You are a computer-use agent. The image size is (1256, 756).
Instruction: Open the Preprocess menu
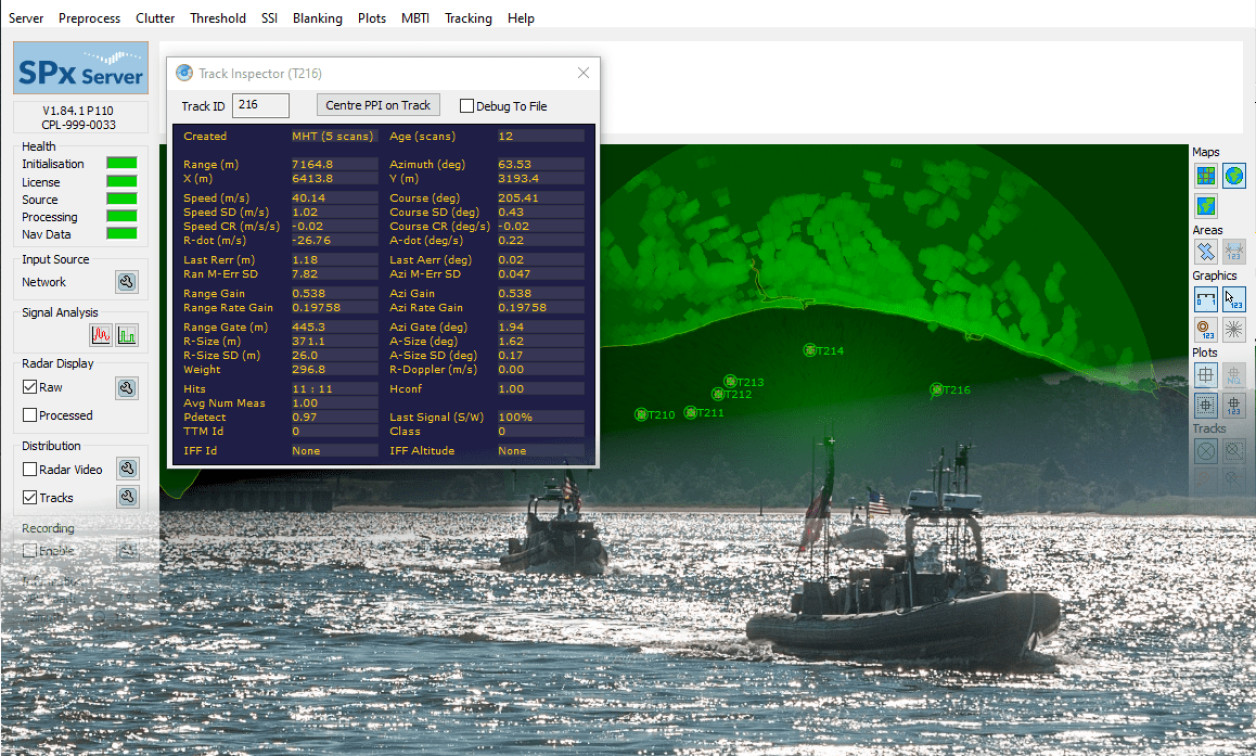pos(89,18)
